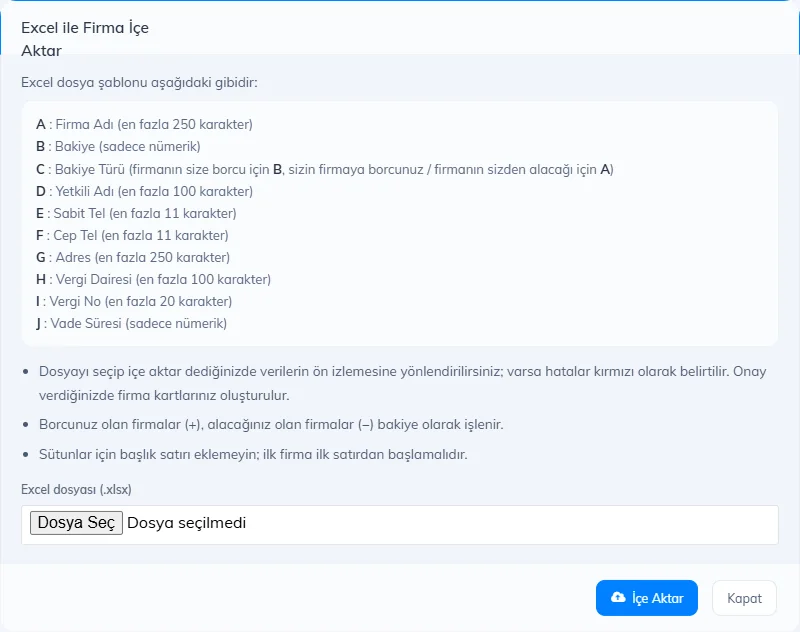Click the 'Borcunuz olan firmalar (+)' bullet note
Viewport: 800px width, 632px height.
(x=271, y=424)
